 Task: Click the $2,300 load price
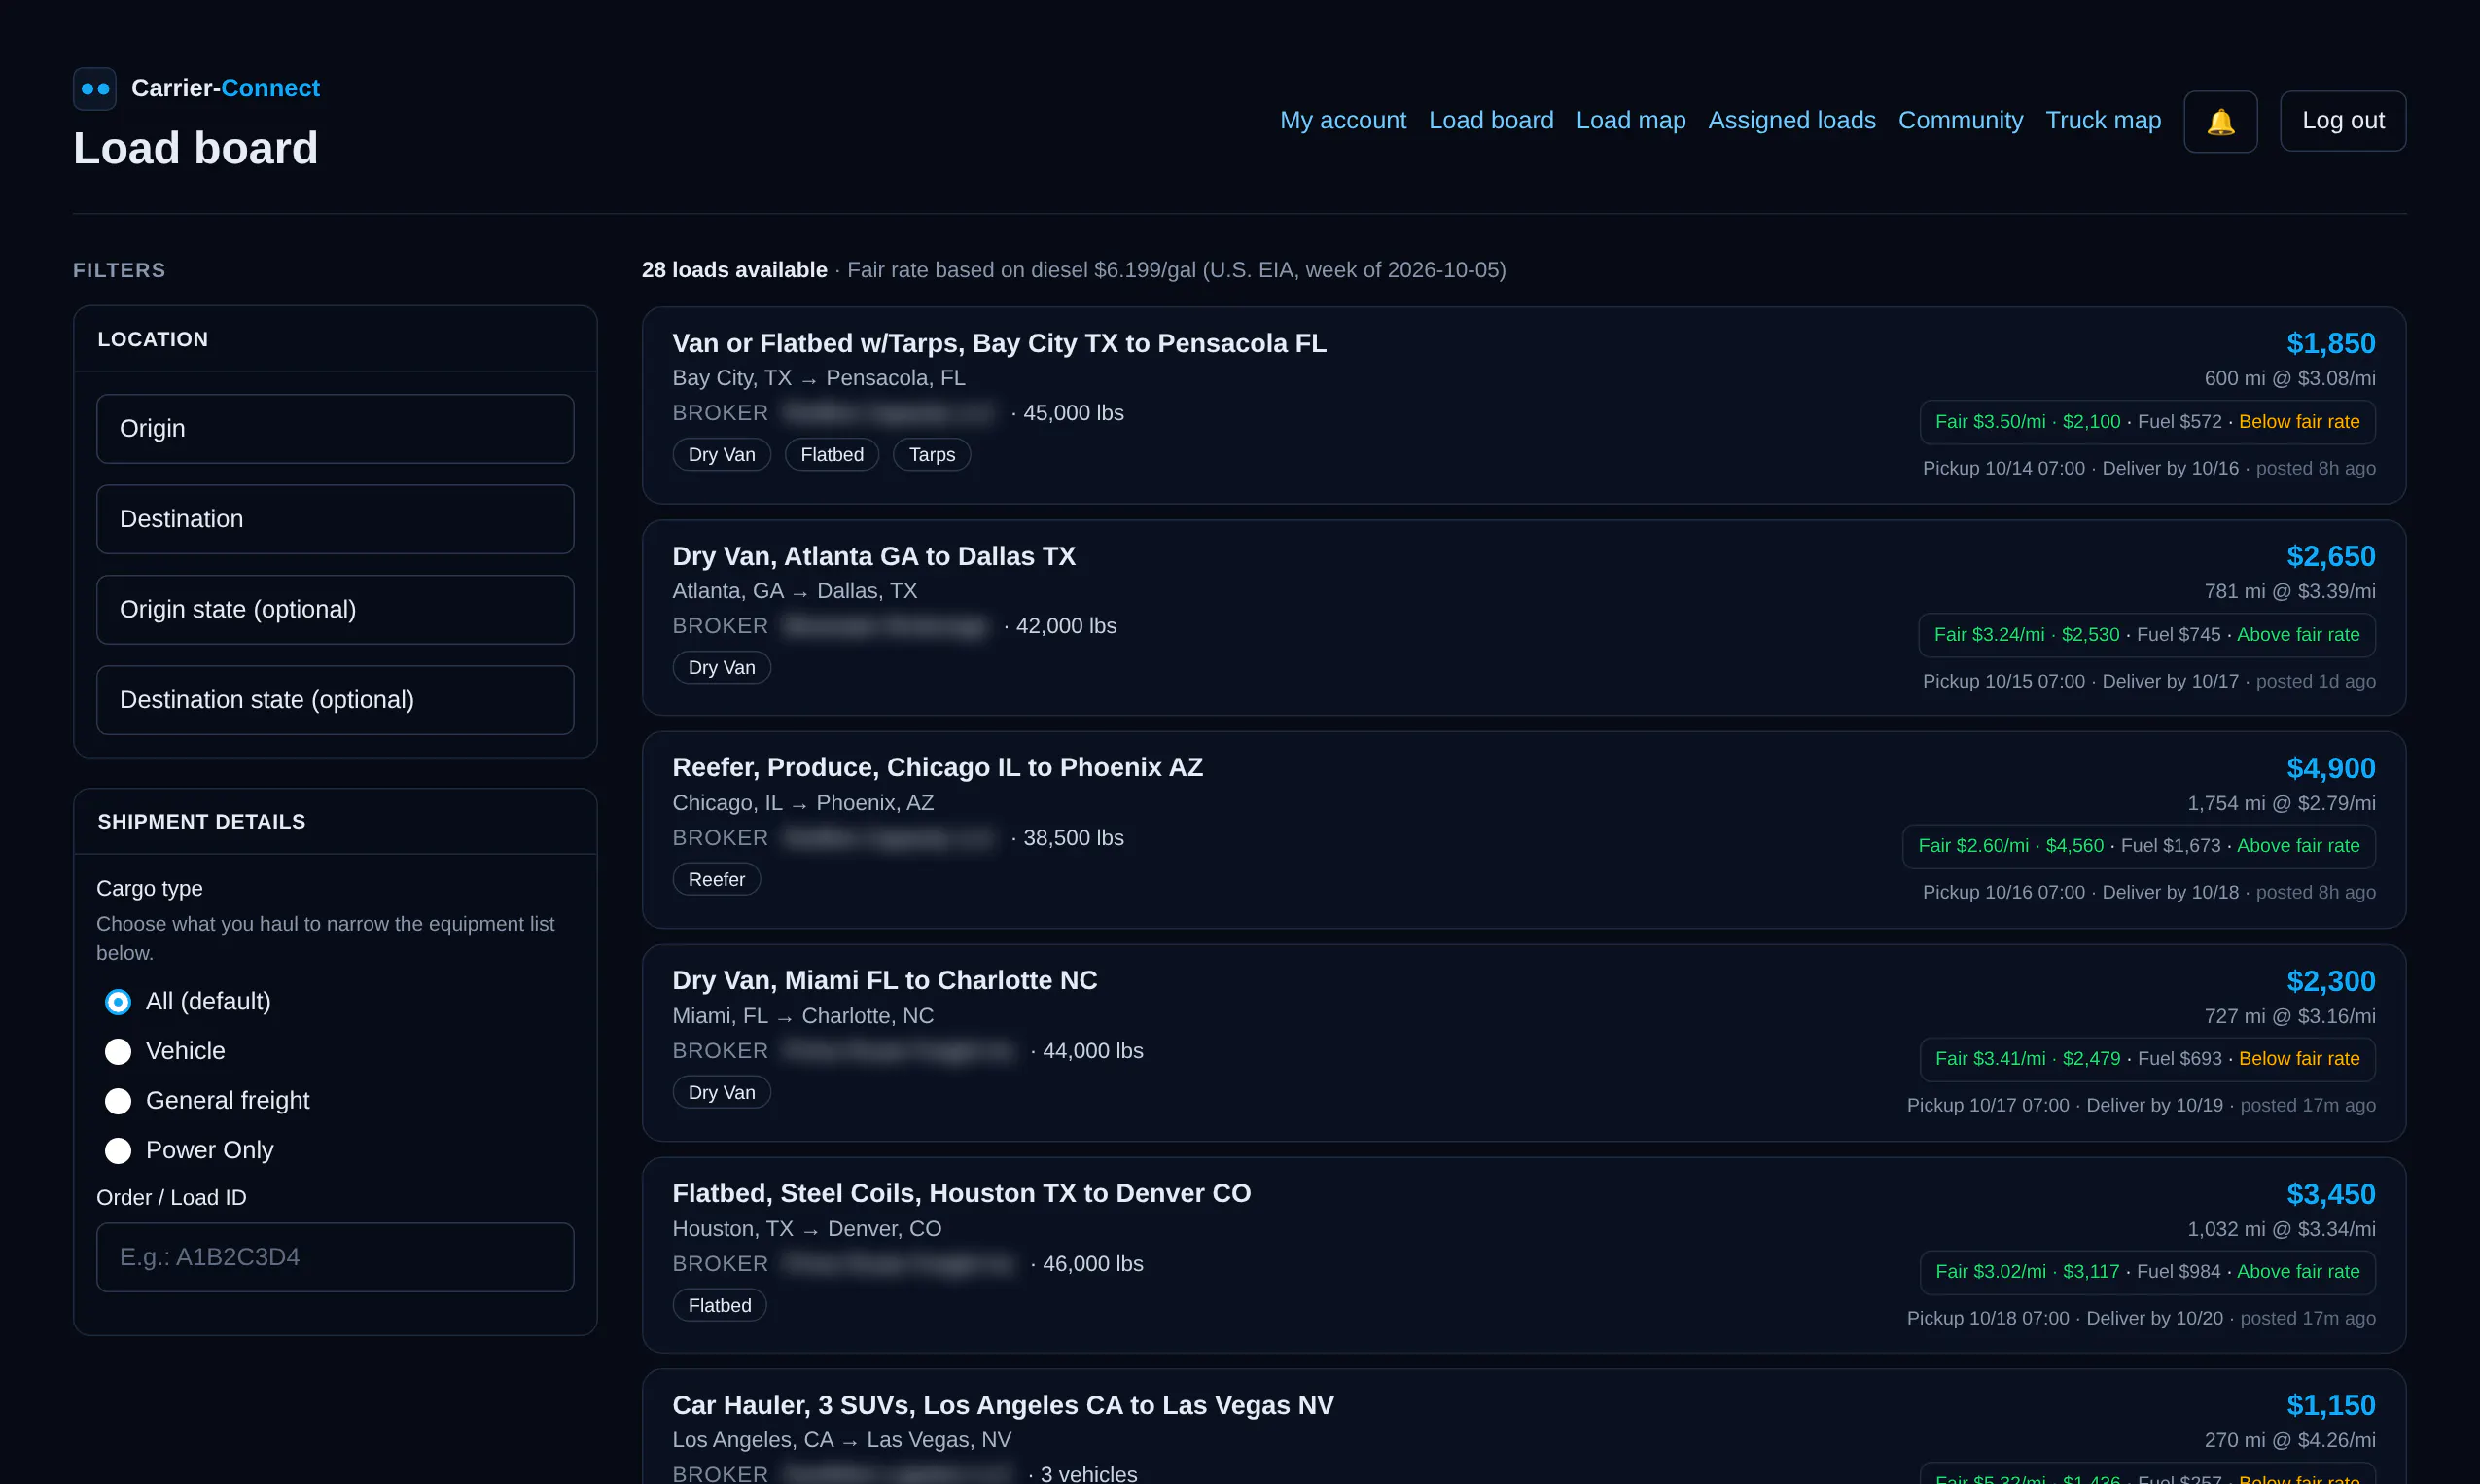tap(2331, 981)
